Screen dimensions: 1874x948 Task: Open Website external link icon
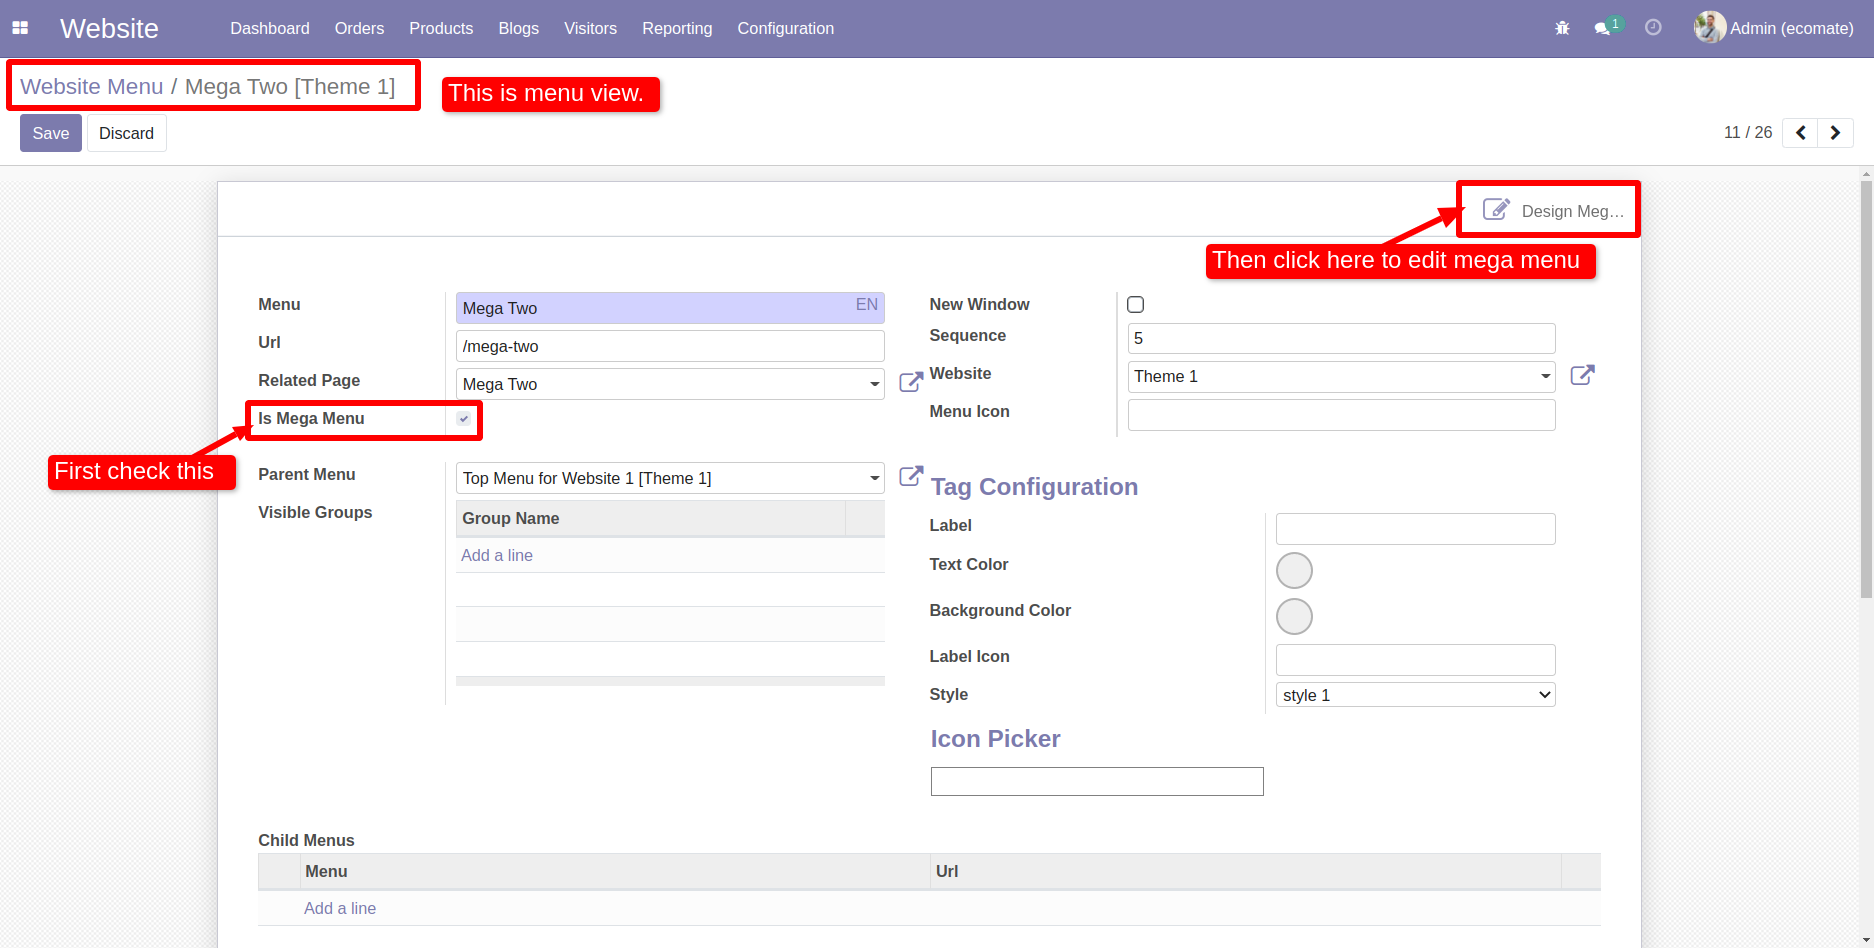[1582, 375]
